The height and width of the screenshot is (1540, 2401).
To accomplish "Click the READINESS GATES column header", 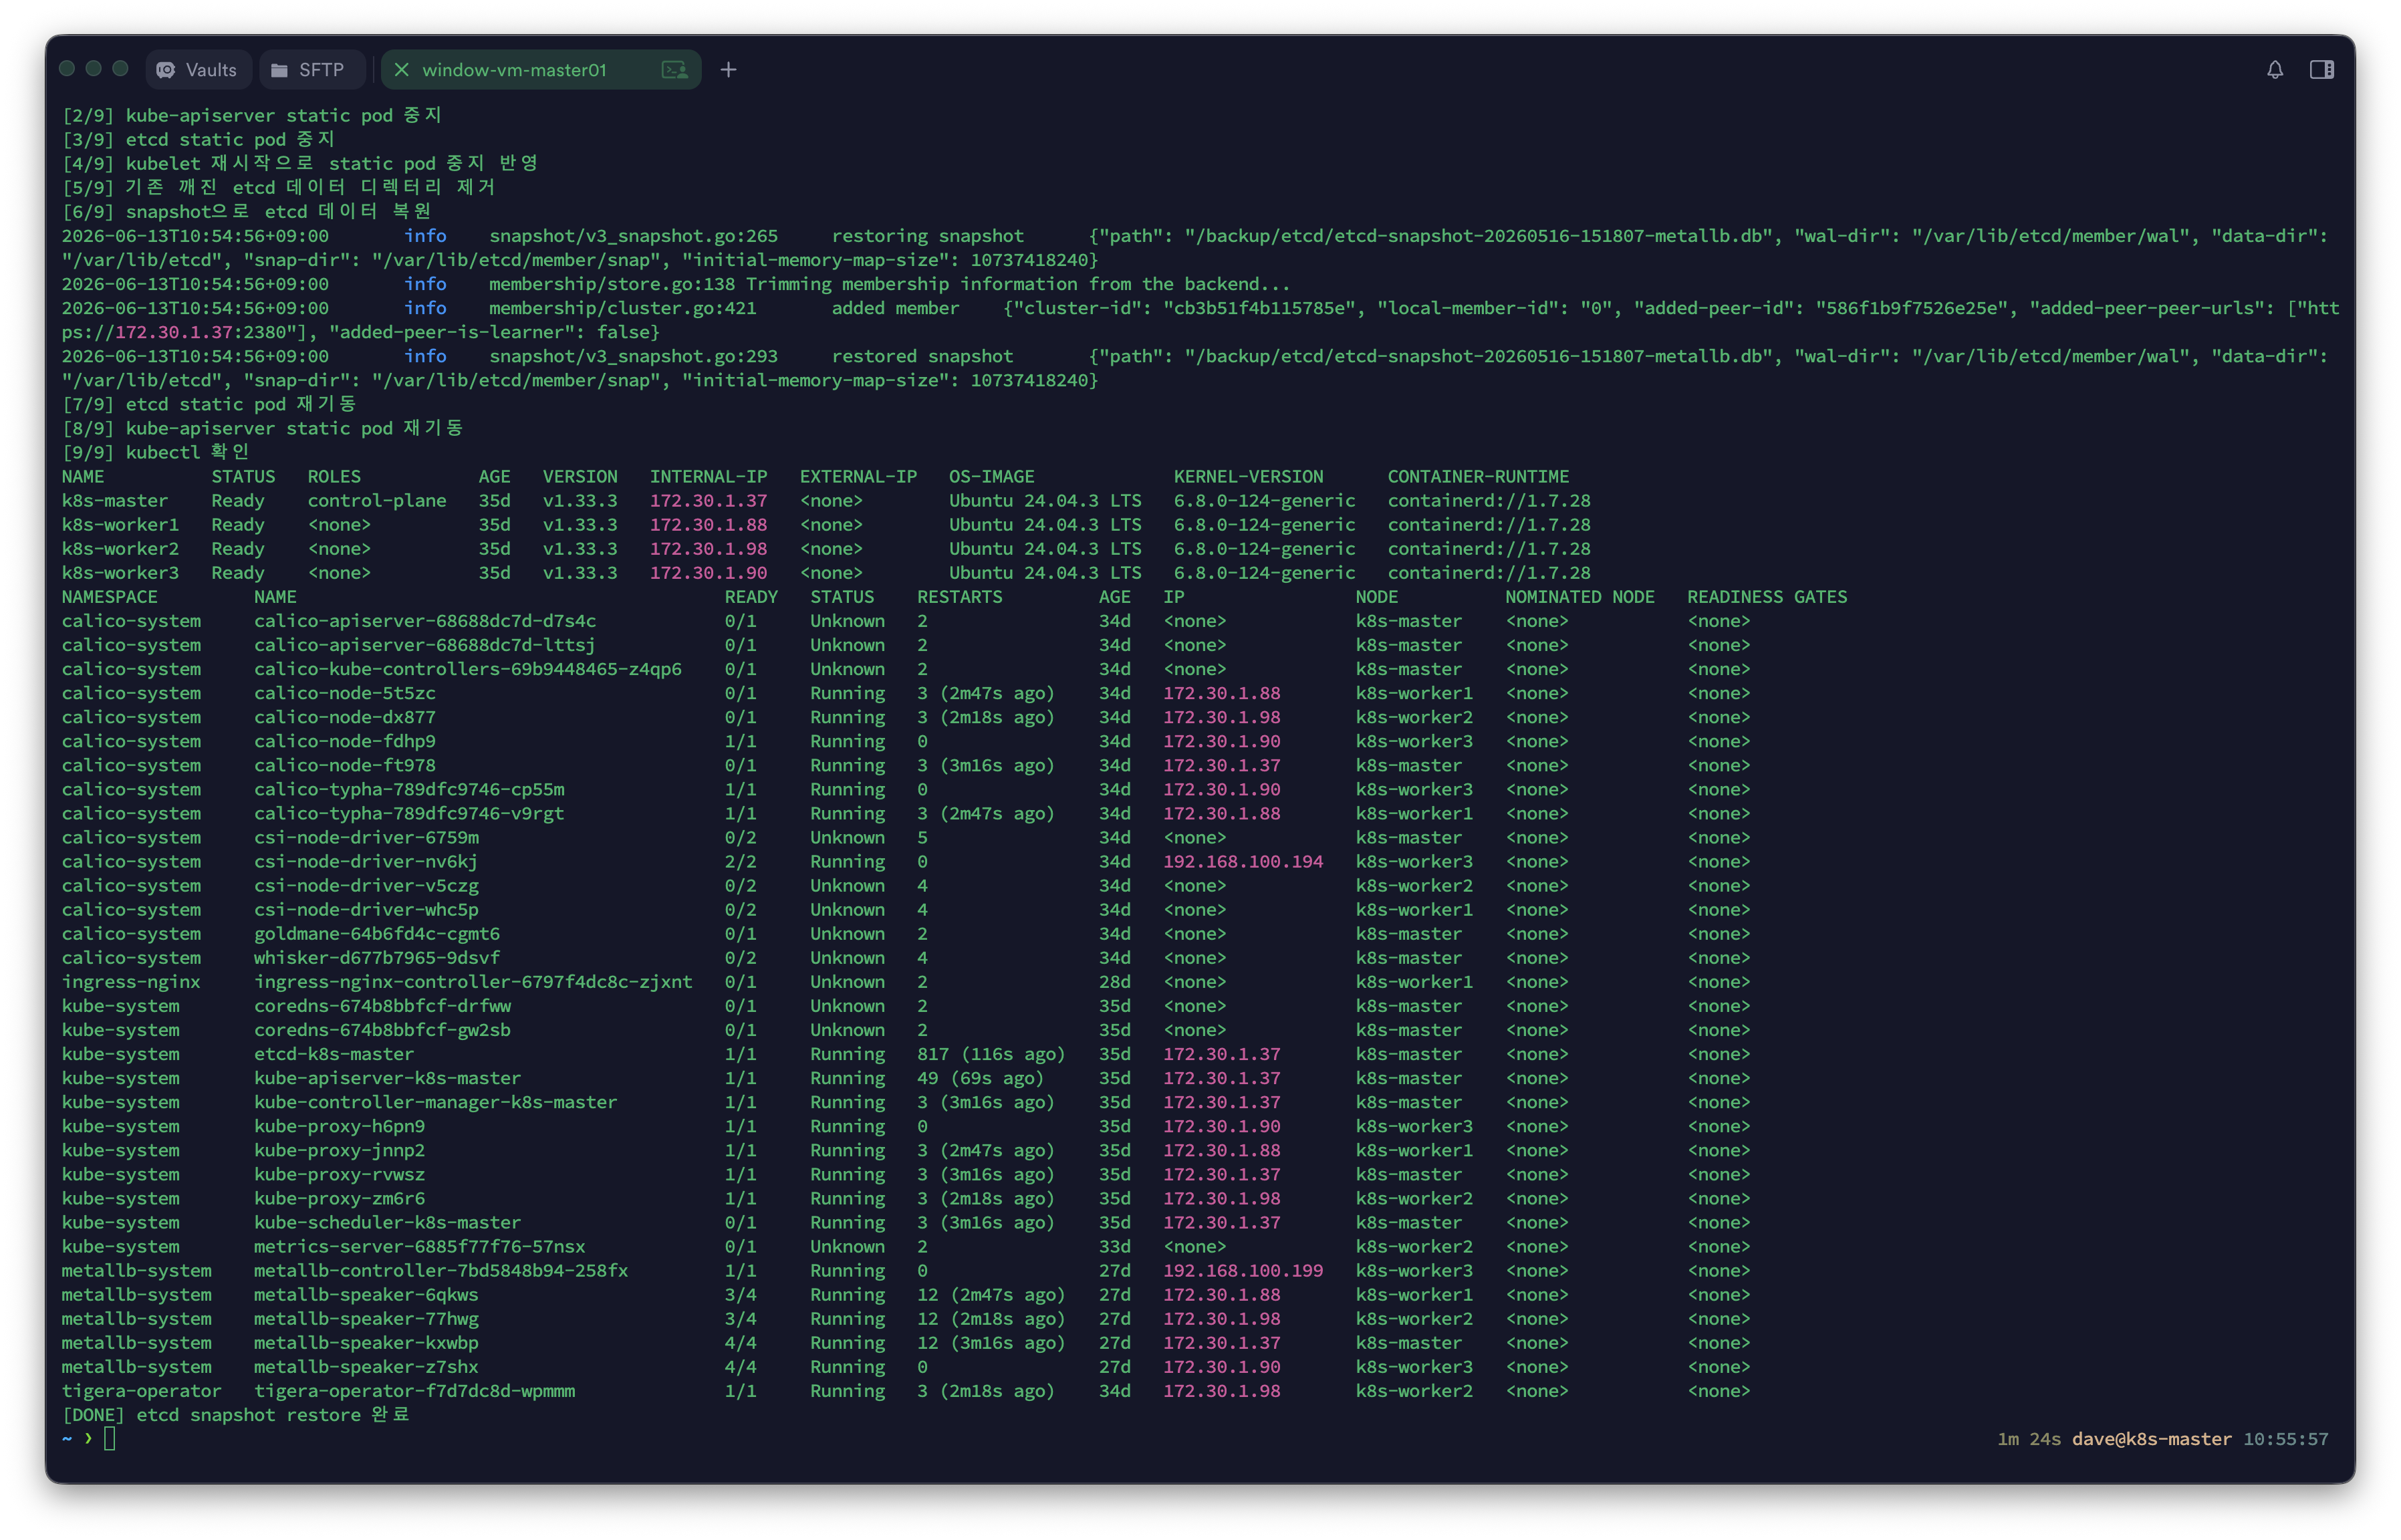I will pos(1766,597).
